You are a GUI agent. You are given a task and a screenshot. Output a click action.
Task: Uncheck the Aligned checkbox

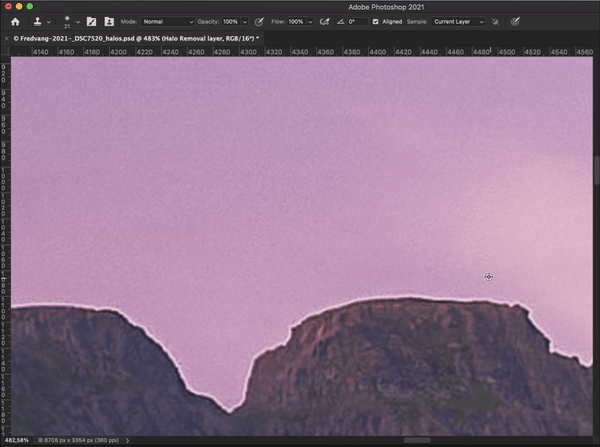coord(375,22)
